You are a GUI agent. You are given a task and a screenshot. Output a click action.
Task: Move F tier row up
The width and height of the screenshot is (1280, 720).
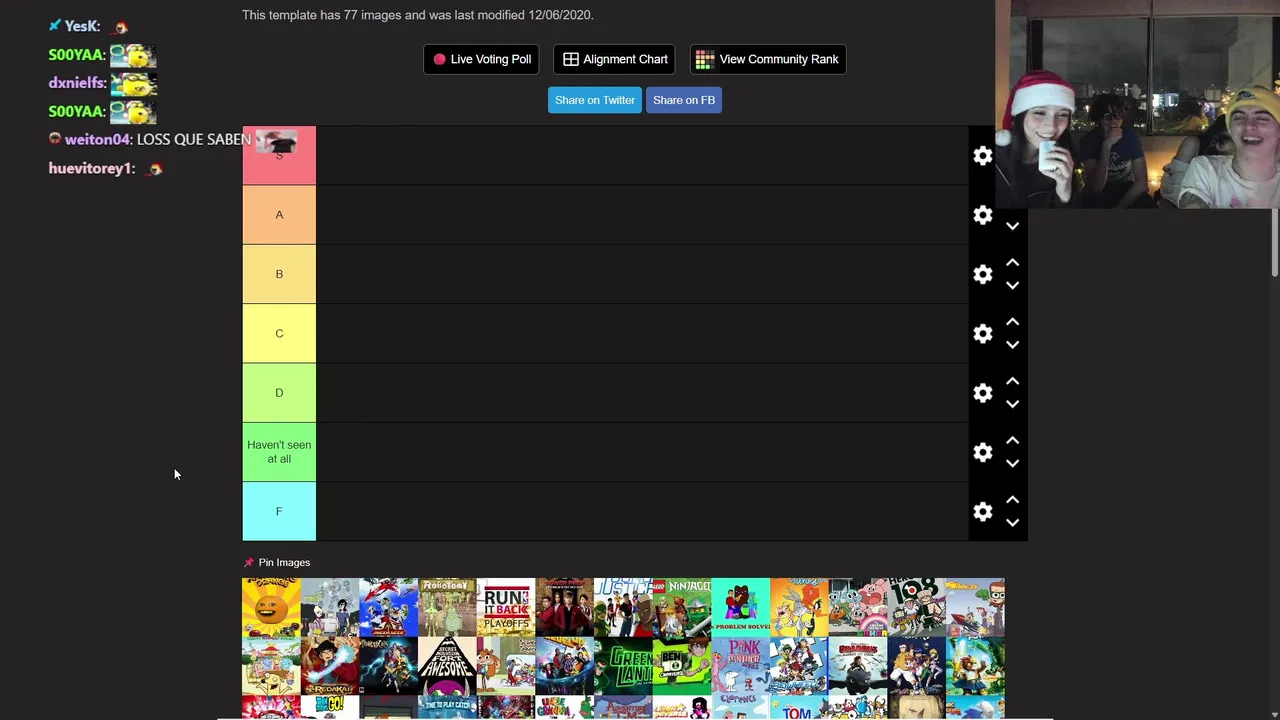[x=1012, y=499]
